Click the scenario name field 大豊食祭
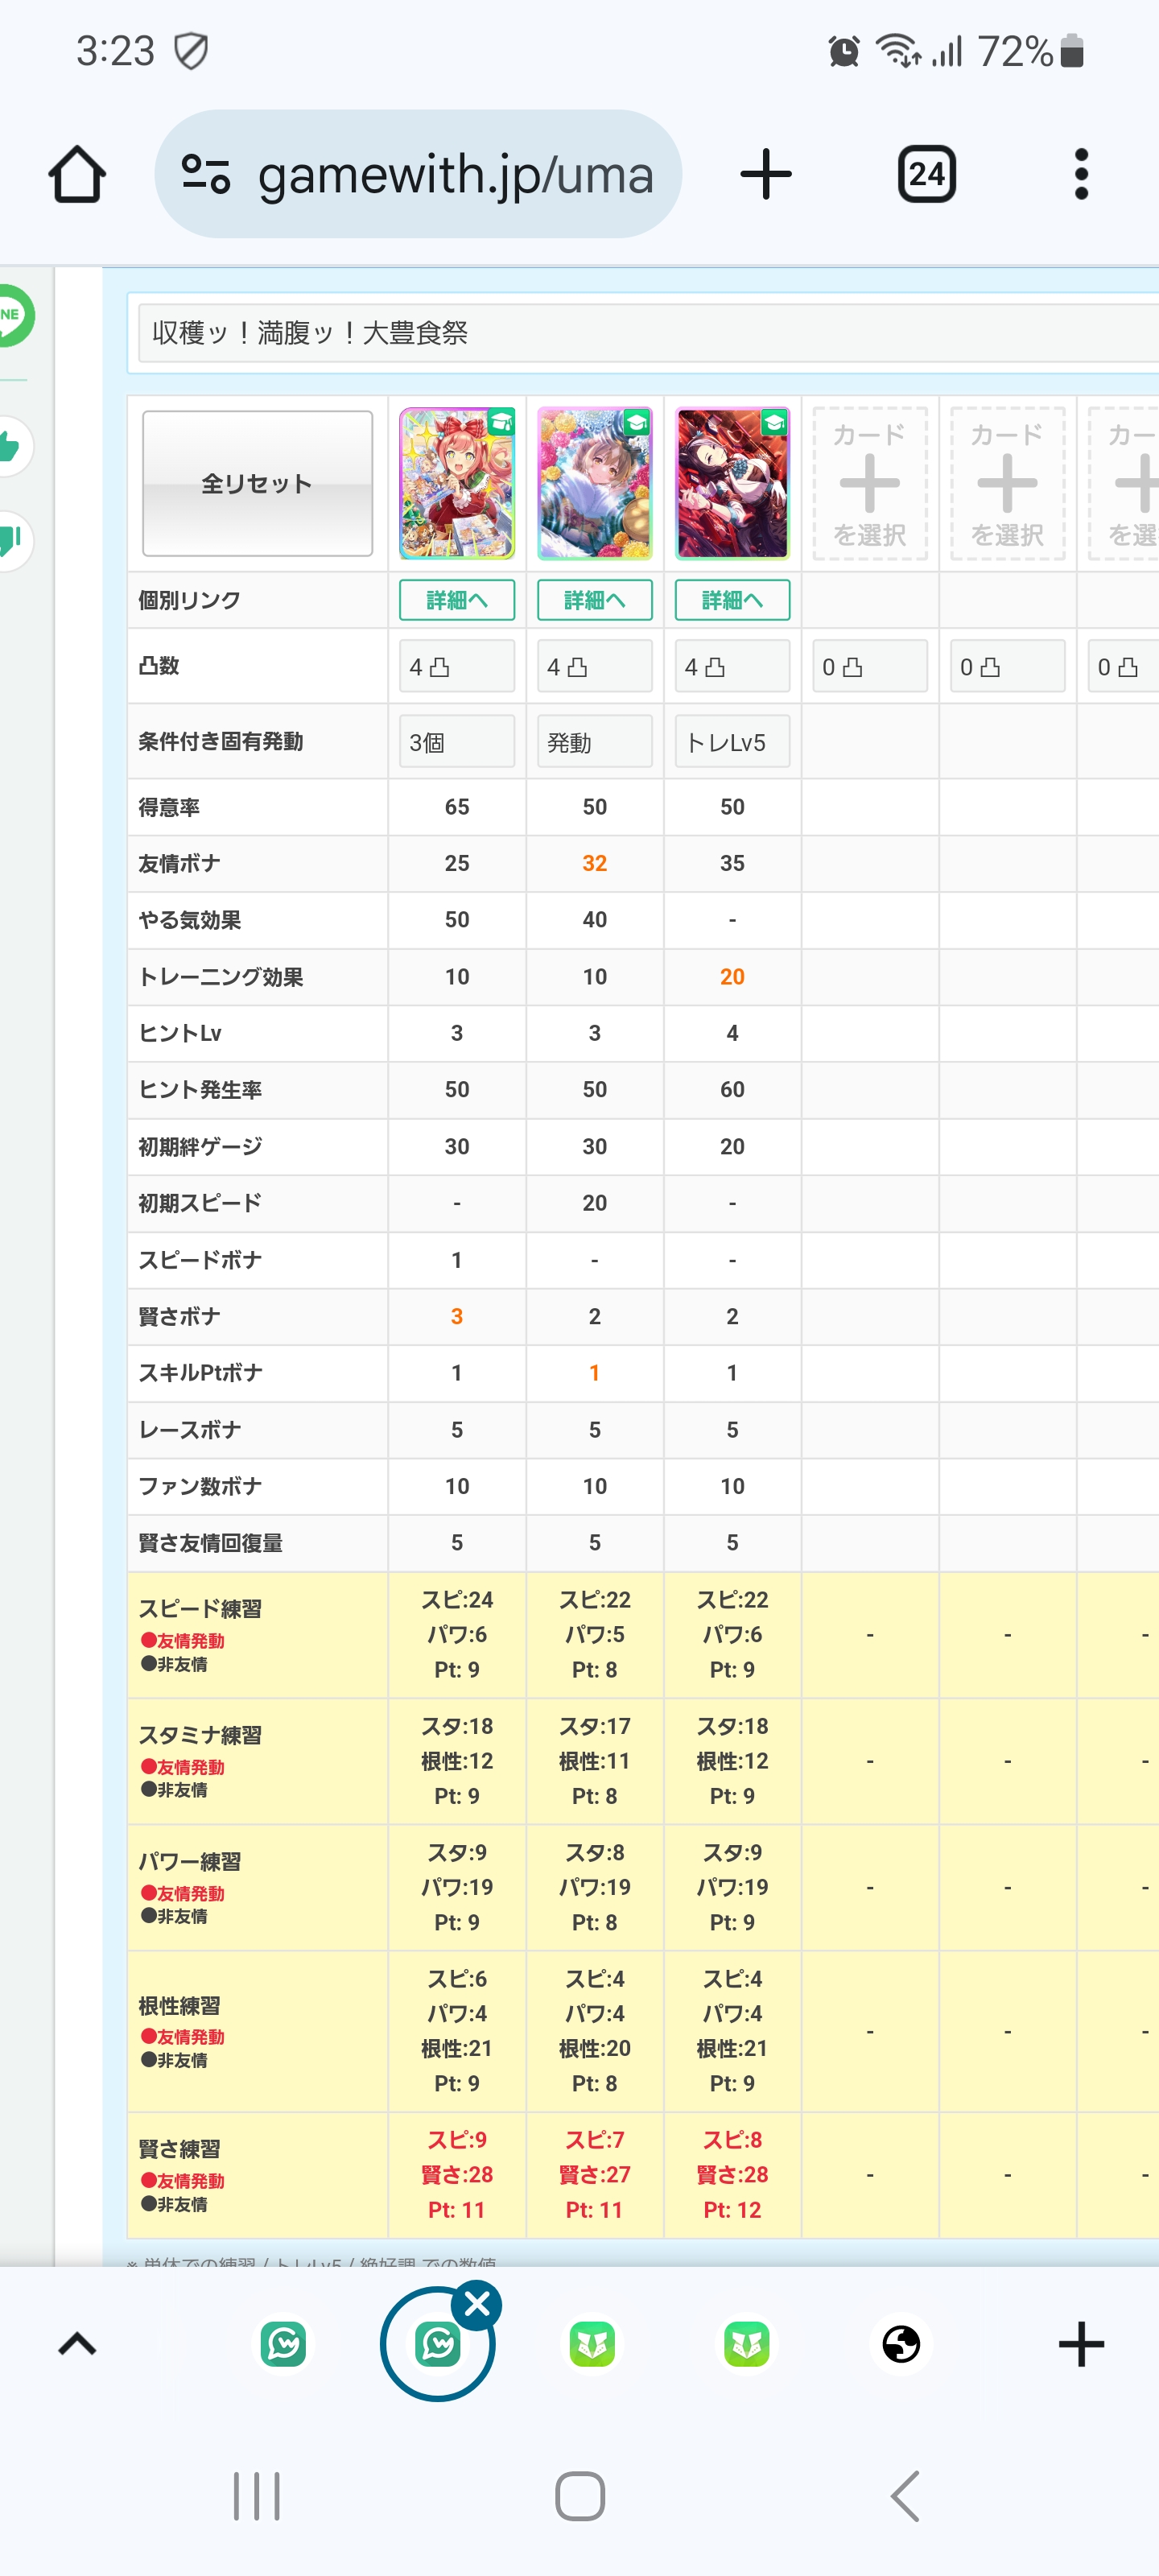1159x2576 pixels. [x=650, y=333]
